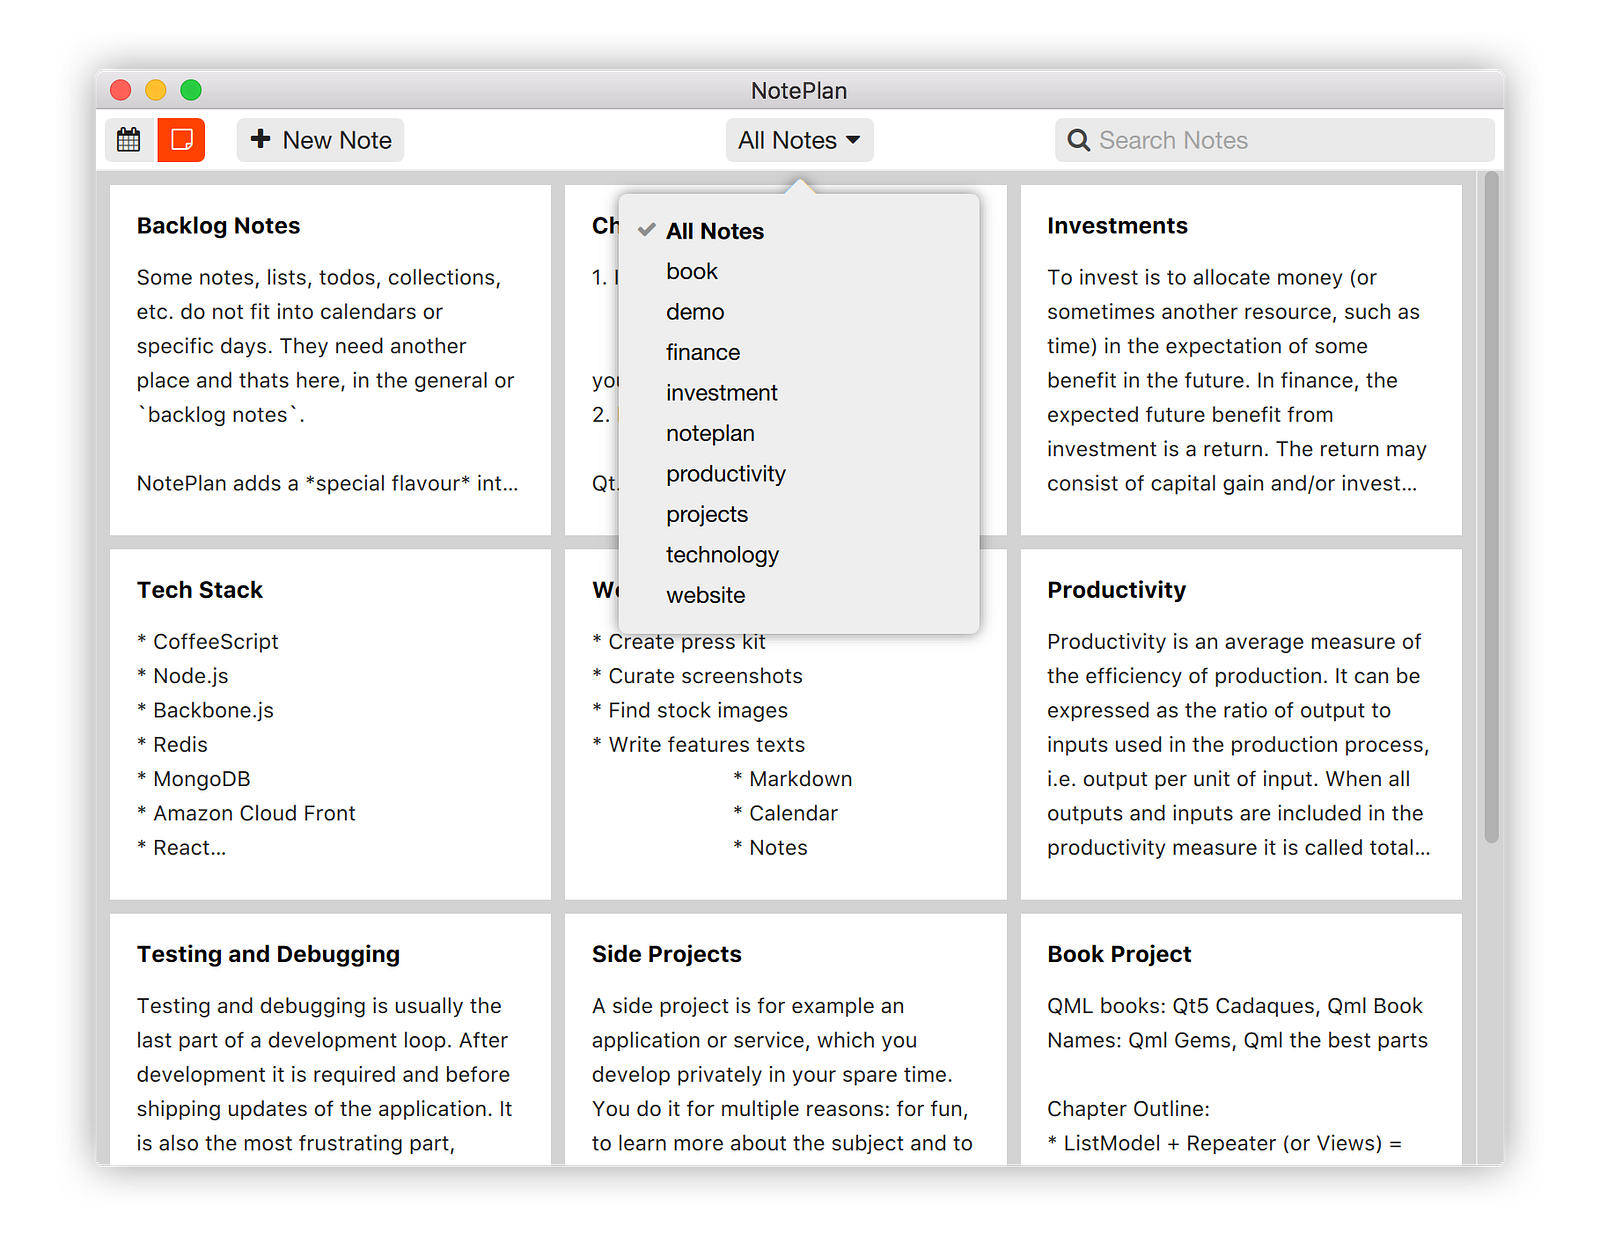Choose All Notes in the tag menu
This screenshot has width=1600, height=1236.
(799, 231)
